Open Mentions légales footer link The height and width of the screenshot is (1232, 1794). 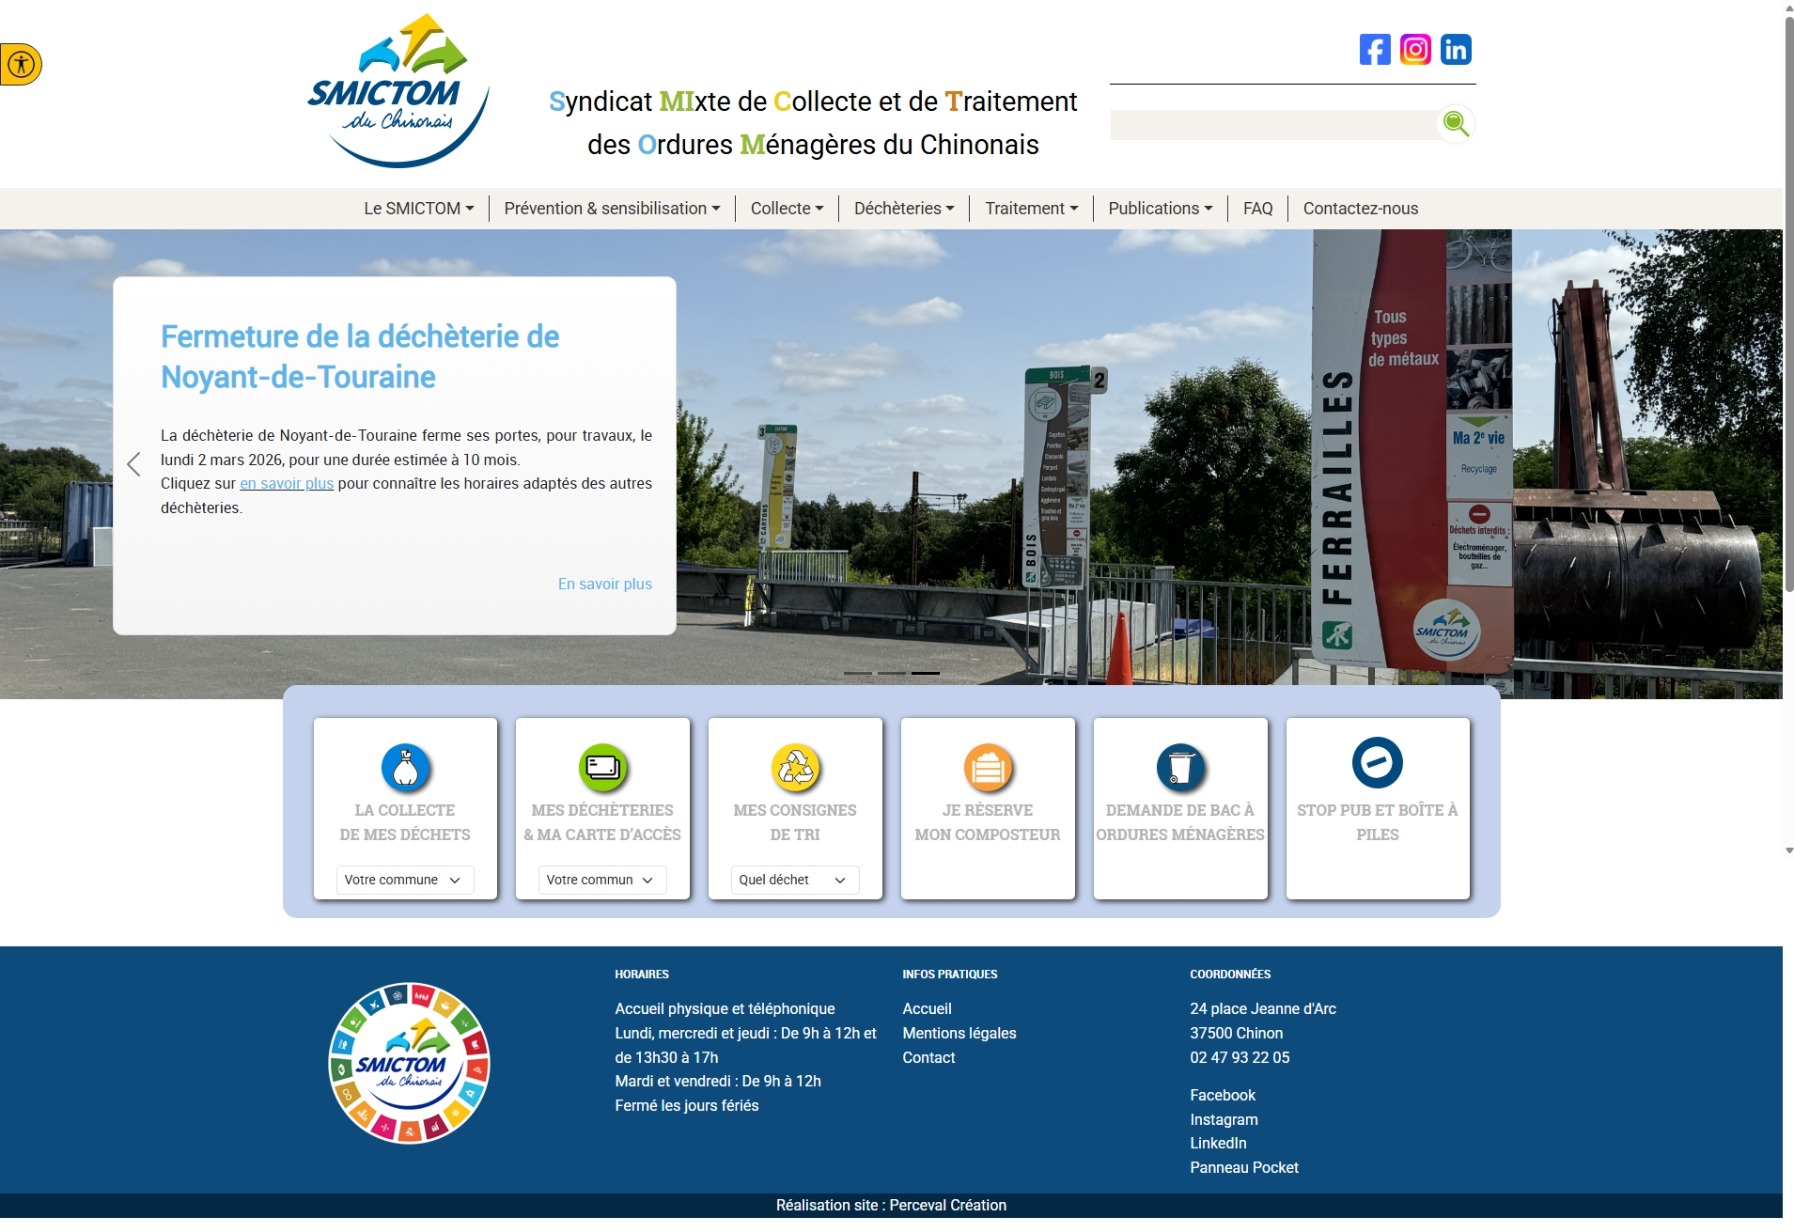coord(959,1033)
